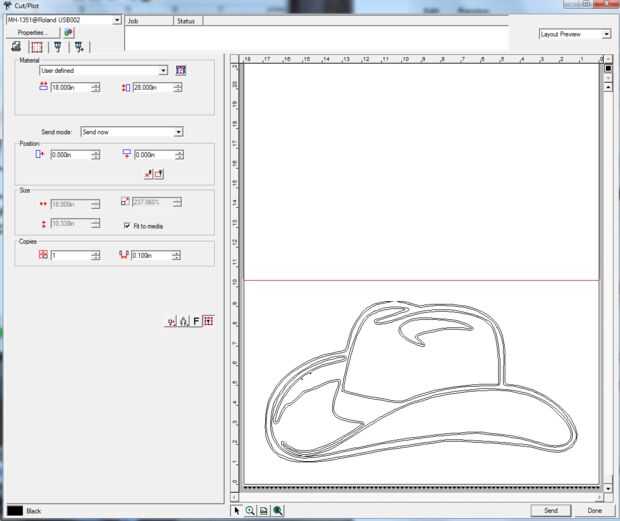Click the icon right of Properties button
Viewport: 620px width, 521px height.
(x=69, y=32)
